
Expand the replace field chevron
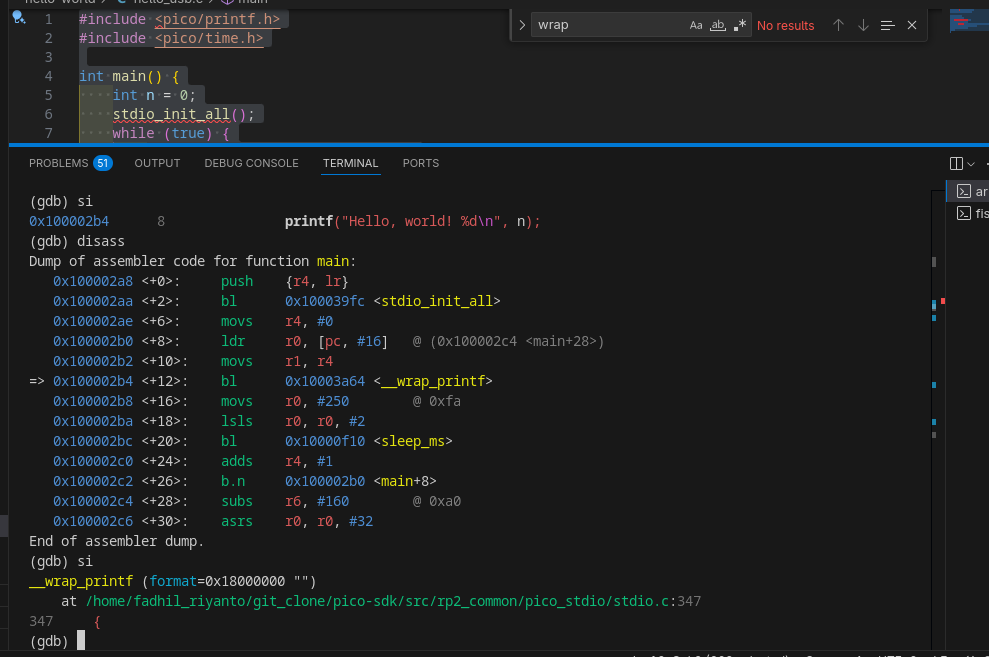coord(522,25)
